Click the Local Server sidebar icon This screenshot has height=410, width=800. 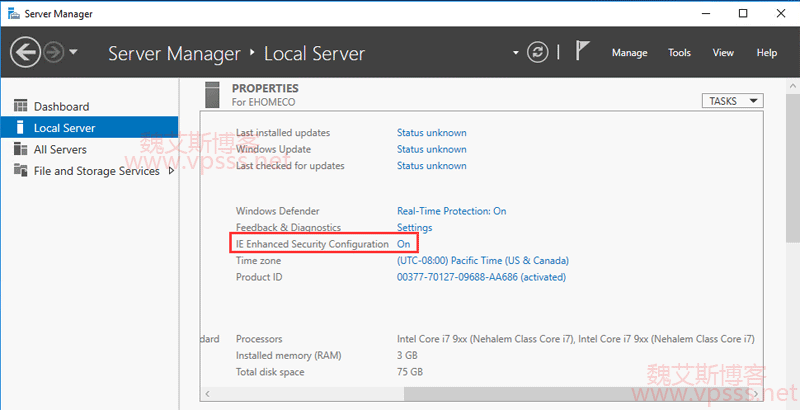[22, 128]
